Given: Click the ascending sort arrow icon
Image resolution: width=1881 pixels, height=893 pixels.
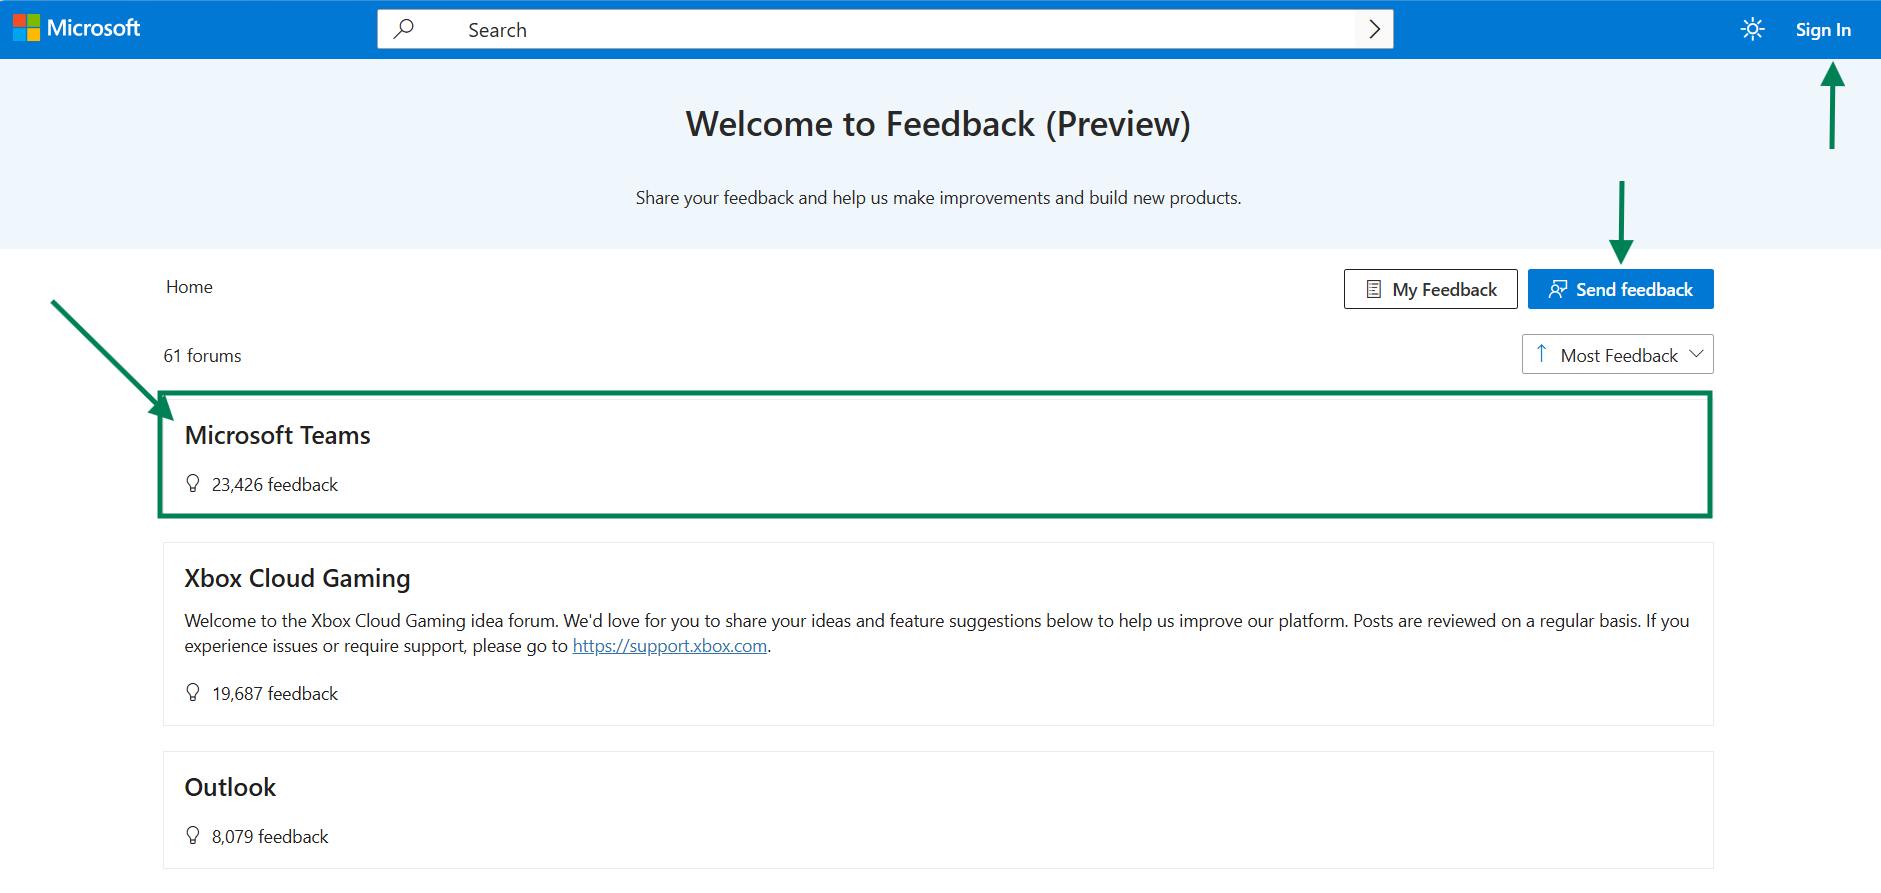Looking at the screenshot, I should (x=1541, y=354).
